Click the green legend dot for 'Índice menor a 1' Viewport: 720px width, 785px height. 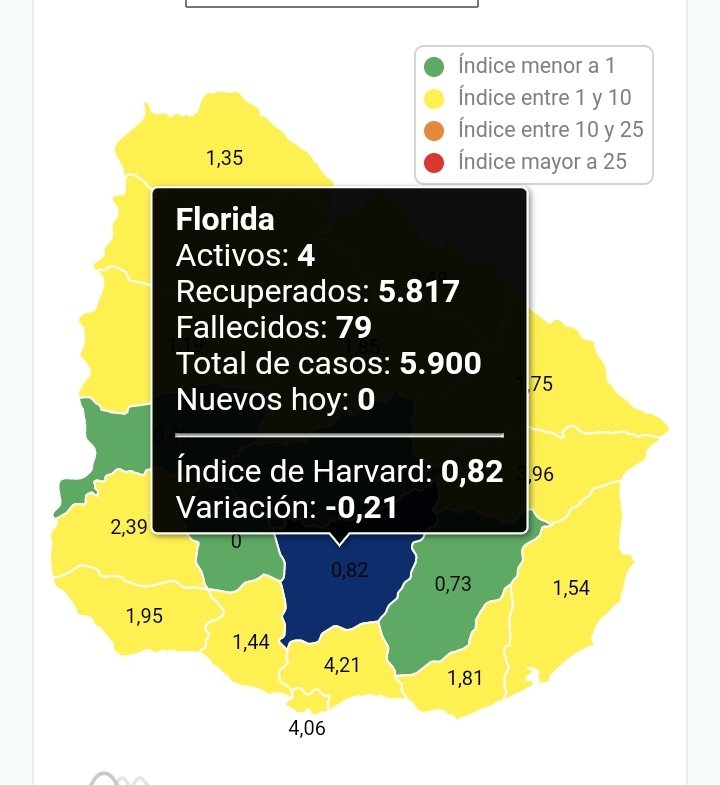tap(434, 67)
